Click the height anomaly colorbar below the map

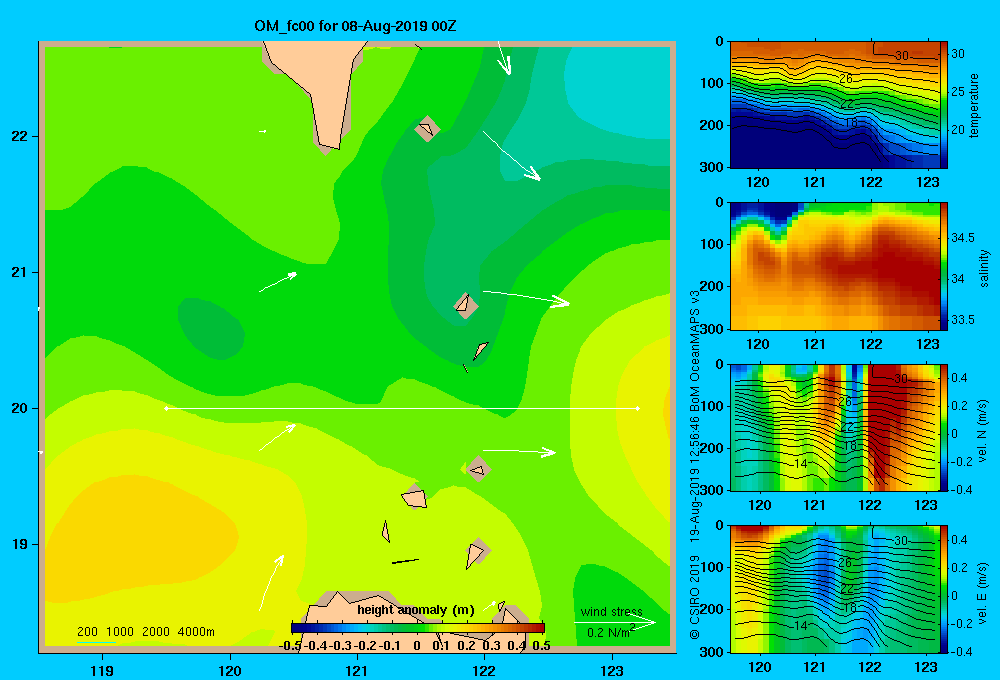pos(418,628)
